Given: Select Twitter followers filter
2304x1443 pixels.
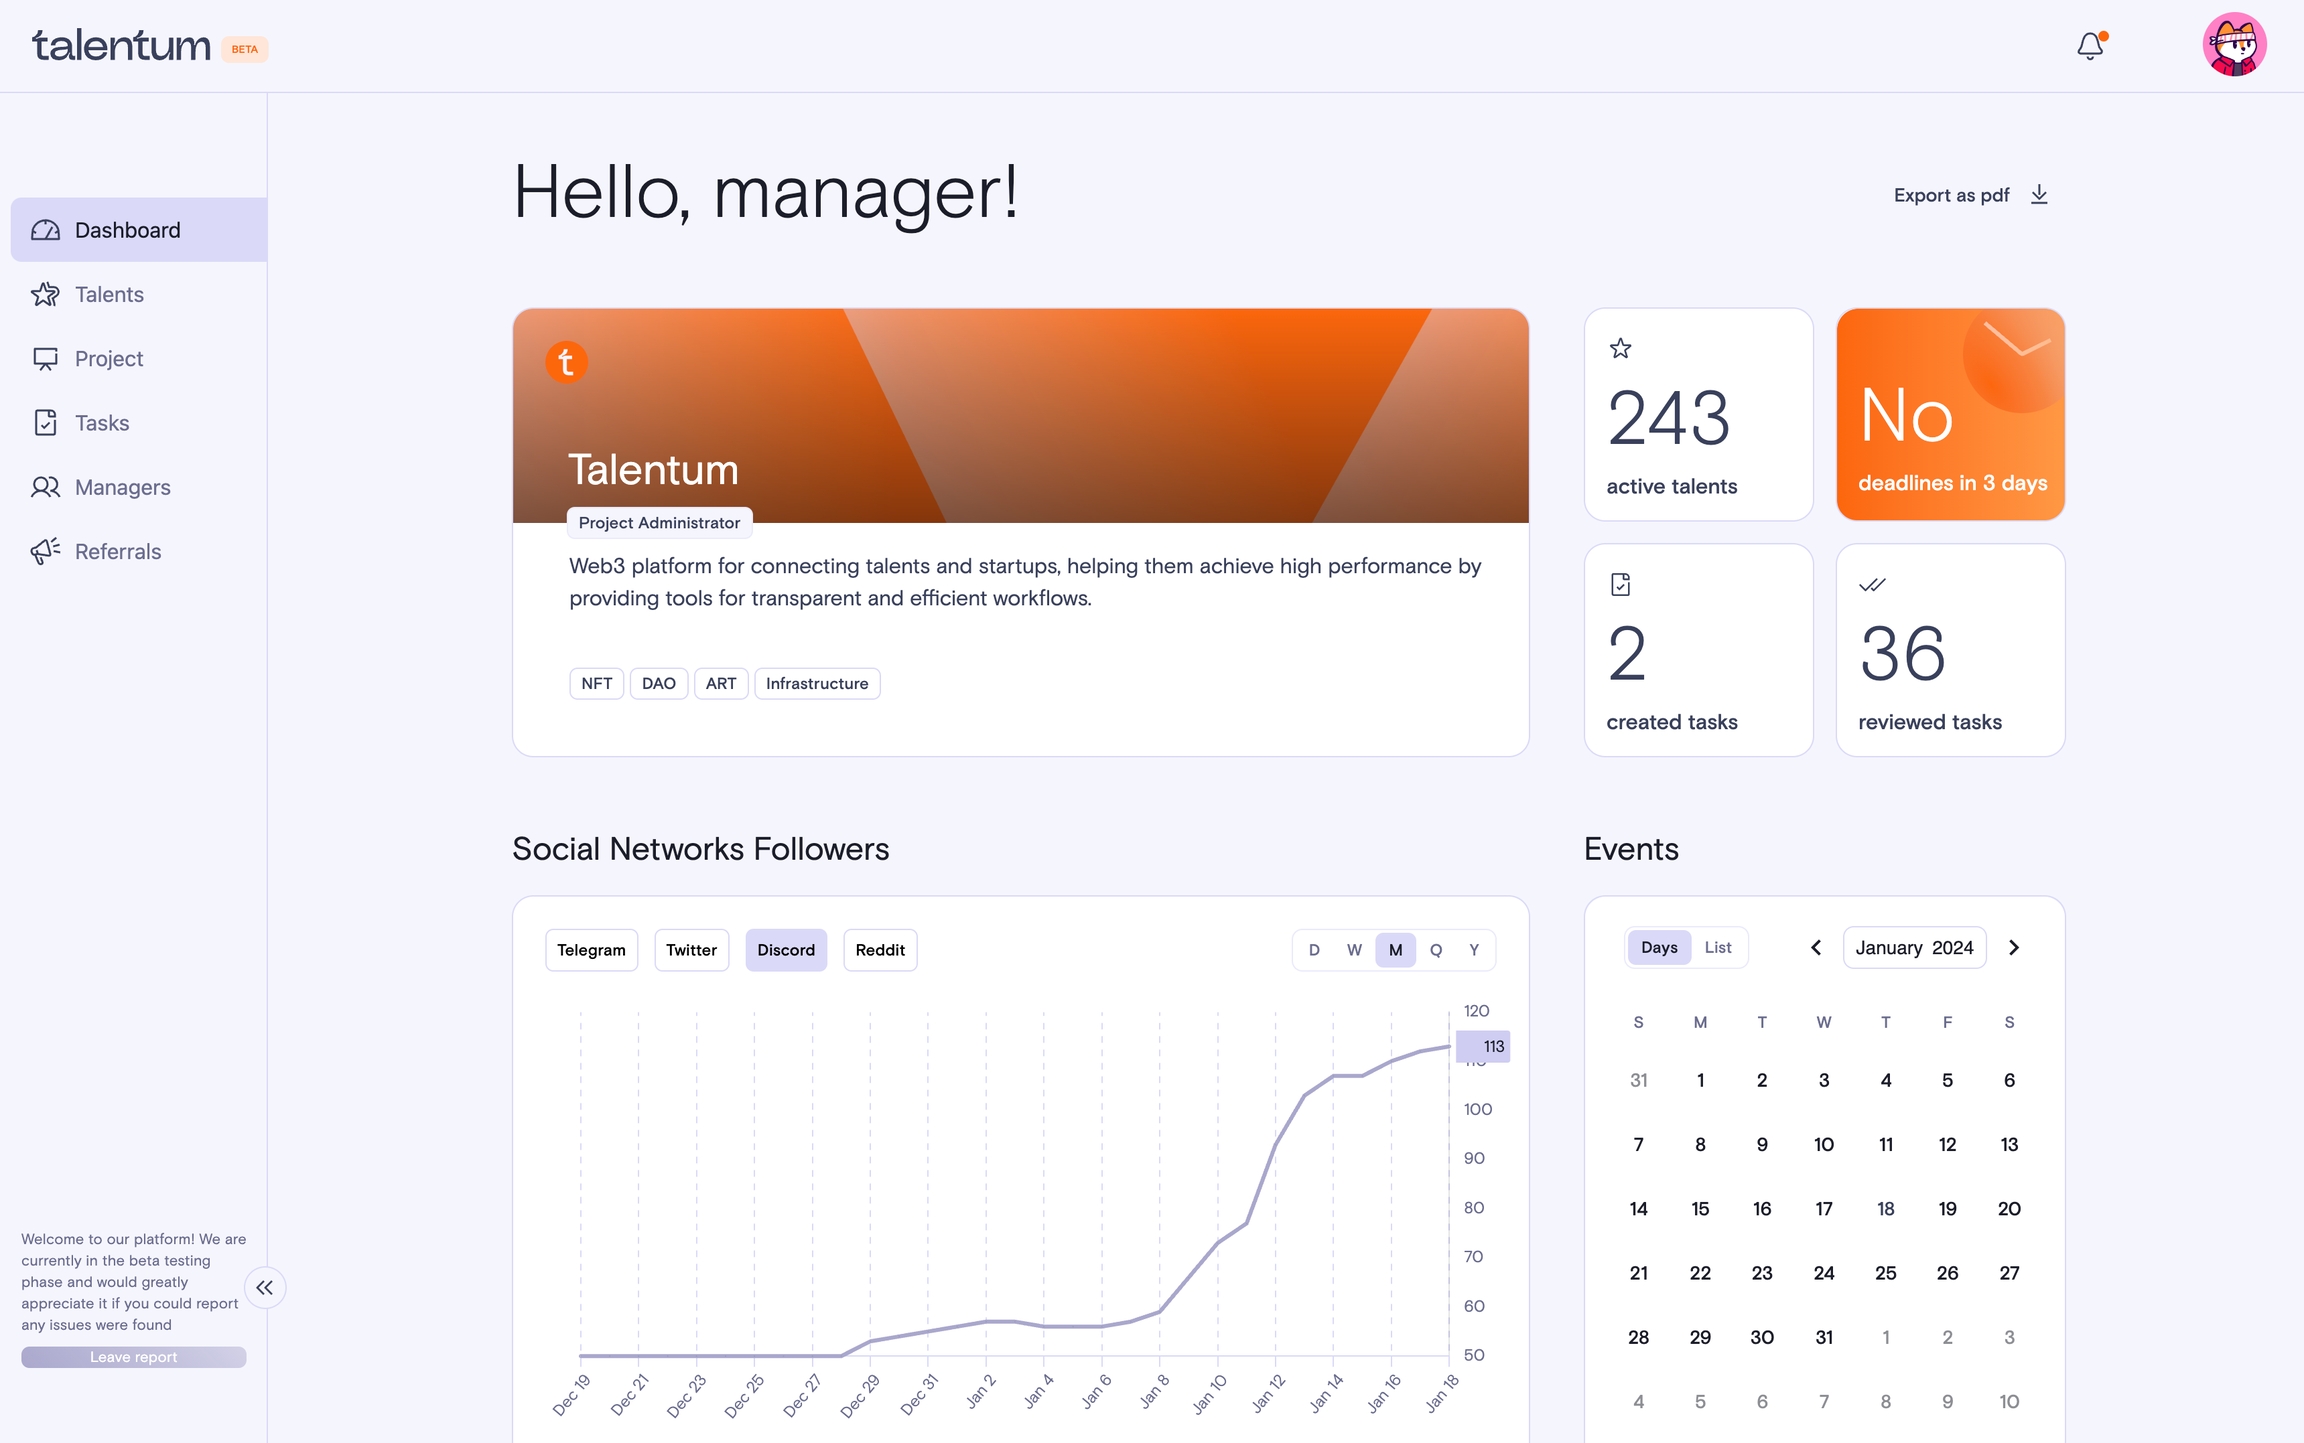Looking at the screenshot, I should [691, 950].
